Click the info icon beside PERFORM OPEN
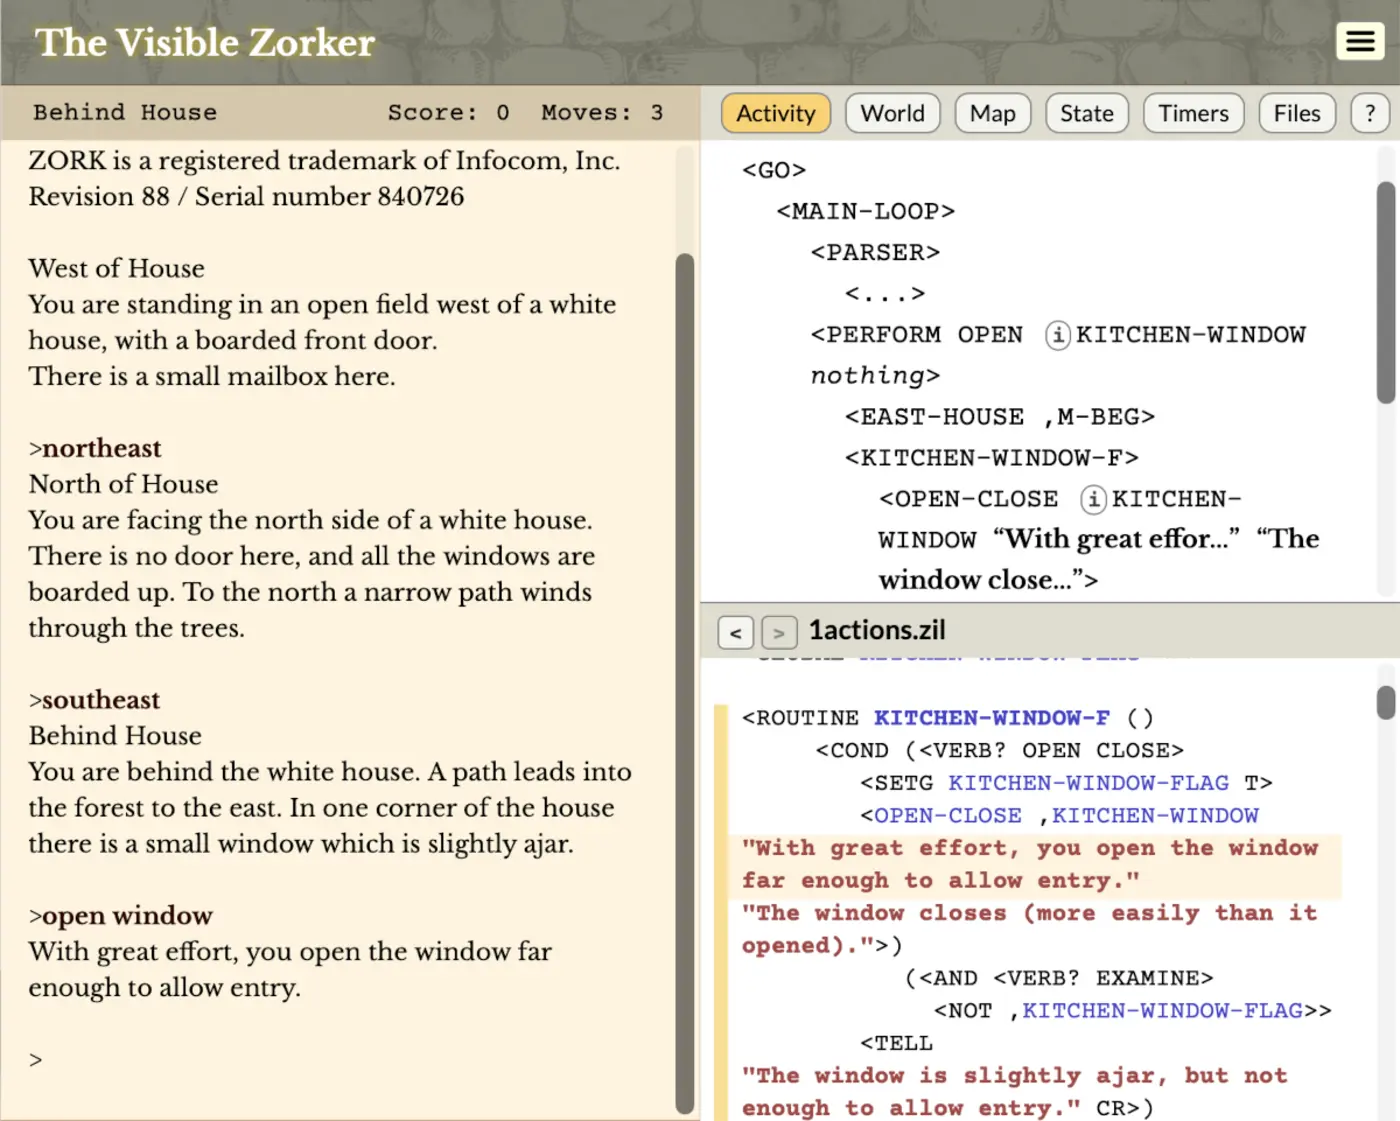Screen dimensions: 1400x1121 1057,335
